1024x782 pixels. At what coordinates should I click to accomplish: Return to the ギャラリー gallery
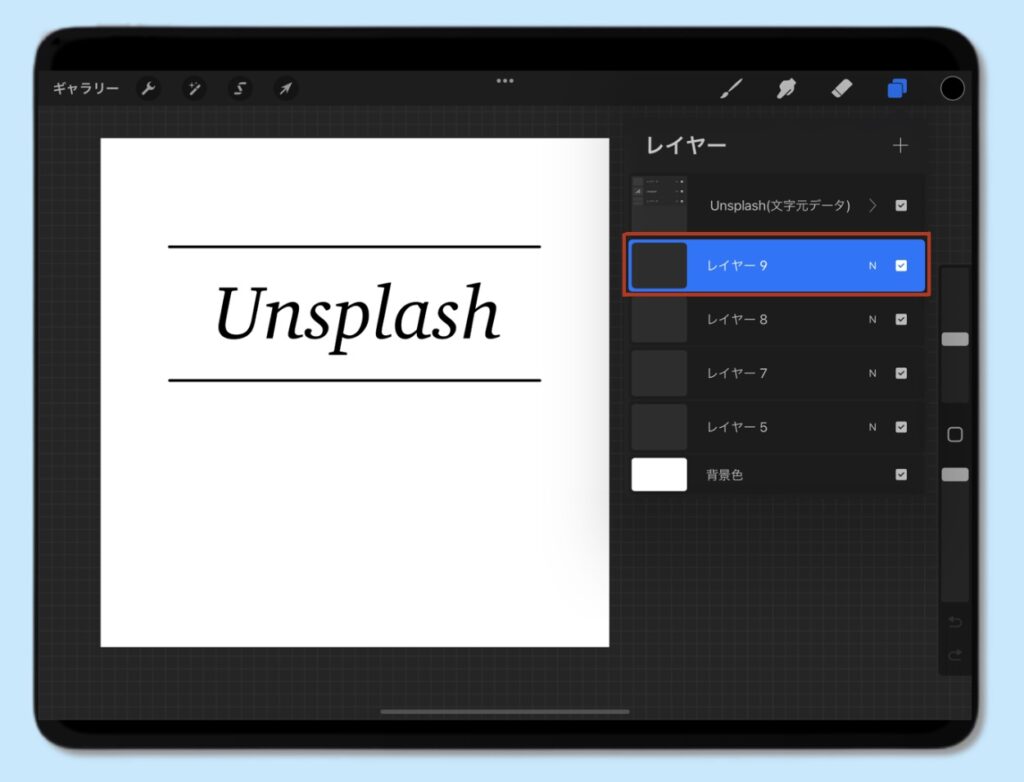pyautogui.click(x=86, y=88)
